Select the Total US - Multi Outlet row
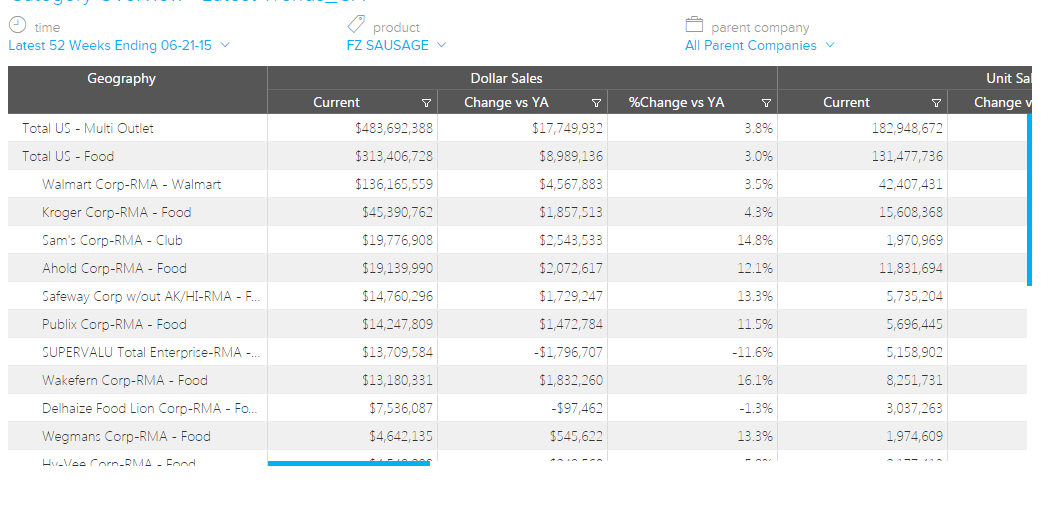1048x506 pixels. (x=88, y=128)
